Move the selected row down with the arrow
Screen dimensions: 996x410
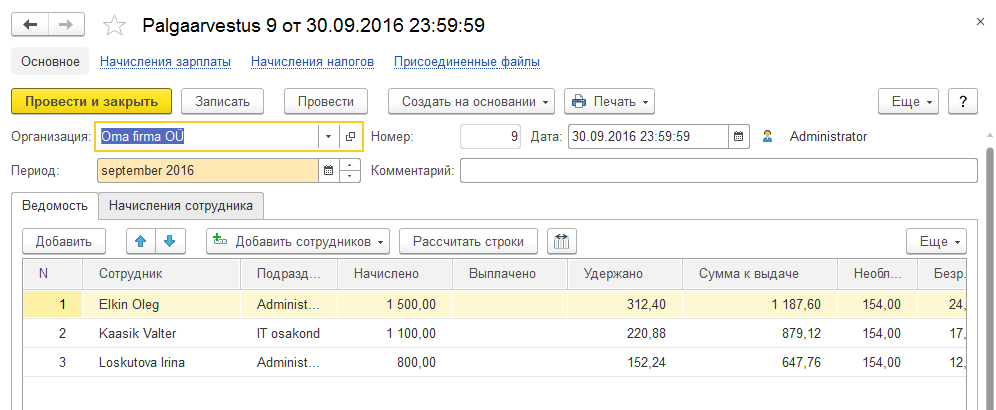tap(170, 241)
